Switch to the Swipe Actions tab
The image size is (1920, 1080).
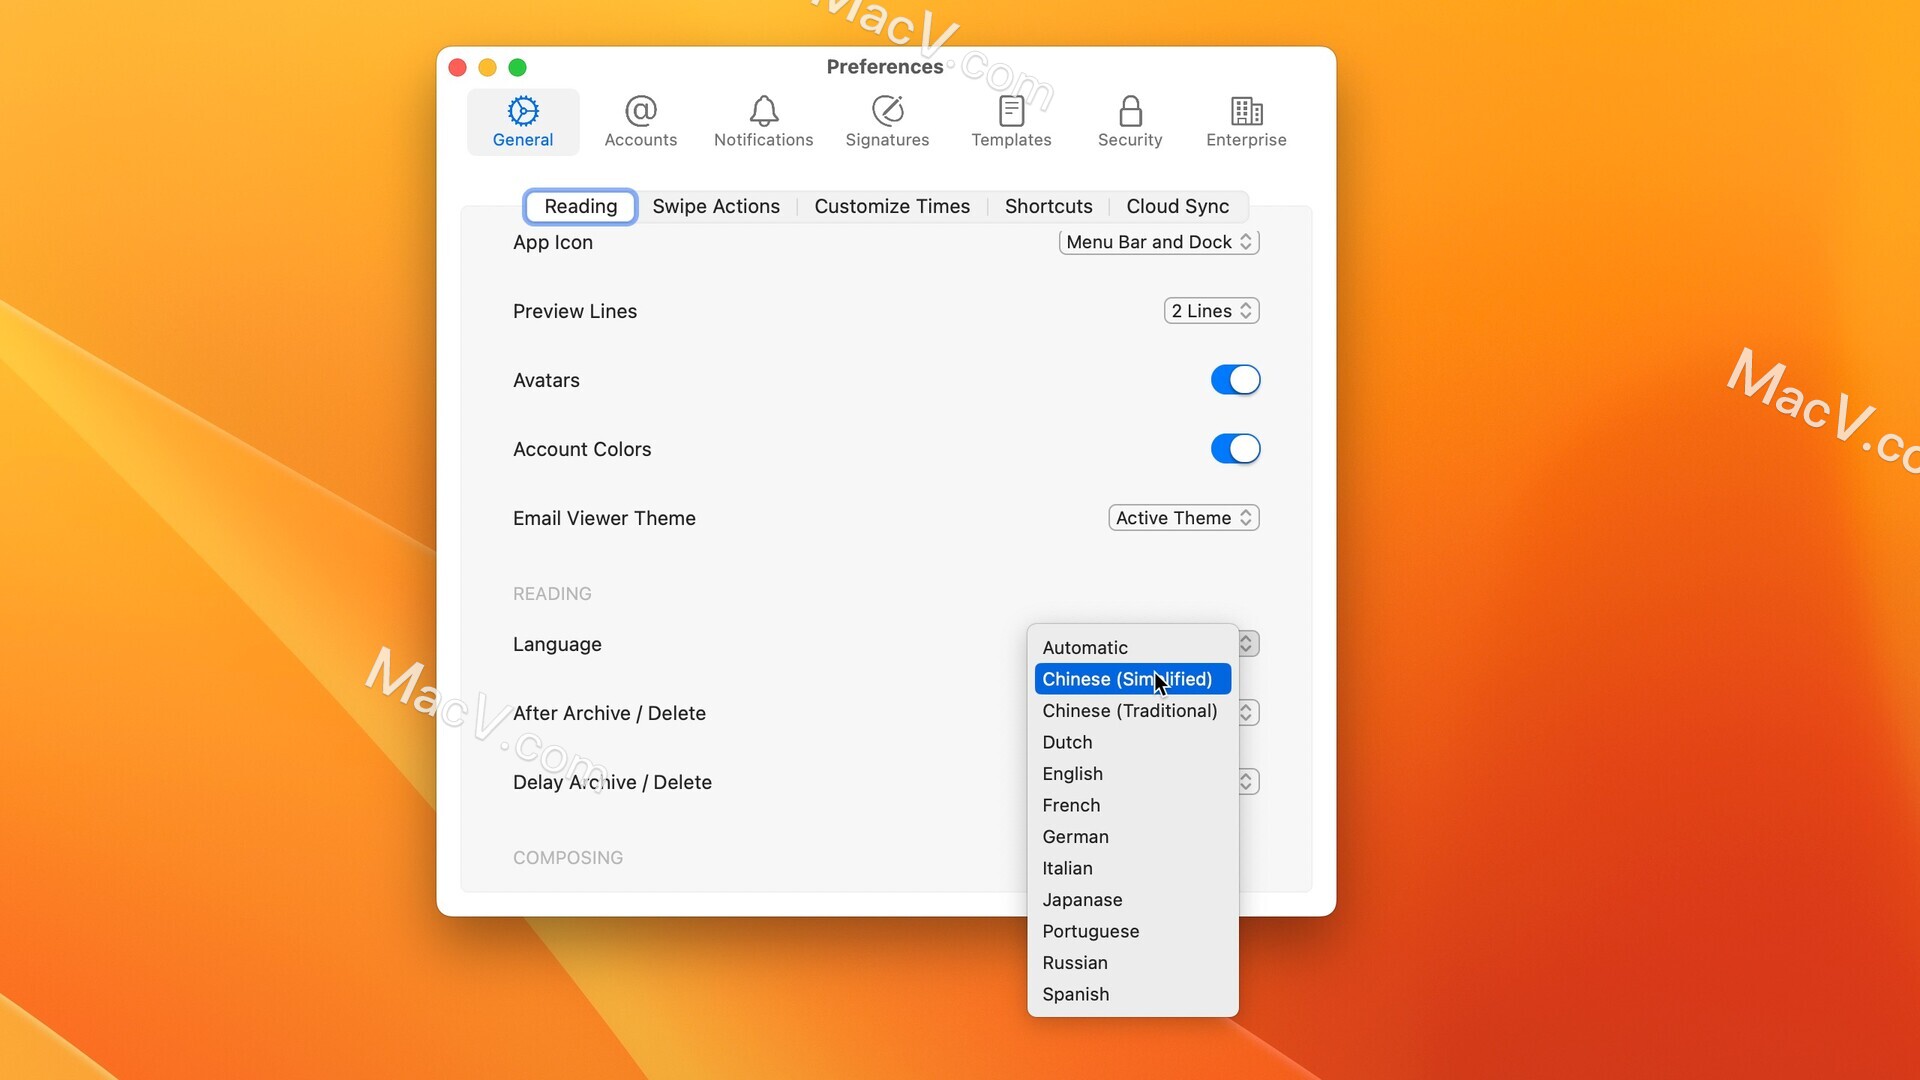pos(716,206)
